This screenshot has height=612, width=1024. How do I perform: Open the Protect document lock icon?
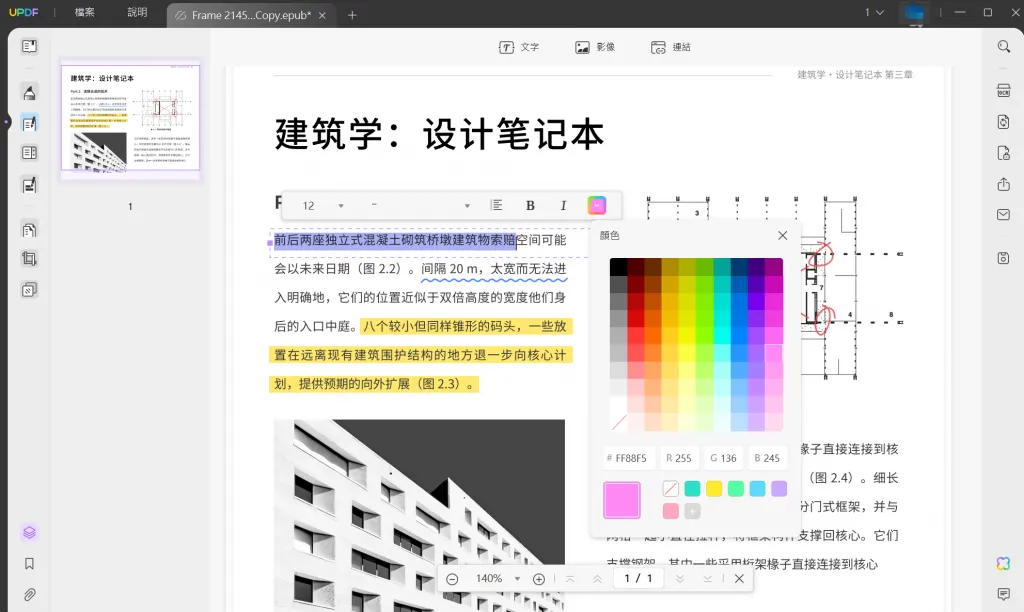pyautogui.click(x=1004, y=153)
